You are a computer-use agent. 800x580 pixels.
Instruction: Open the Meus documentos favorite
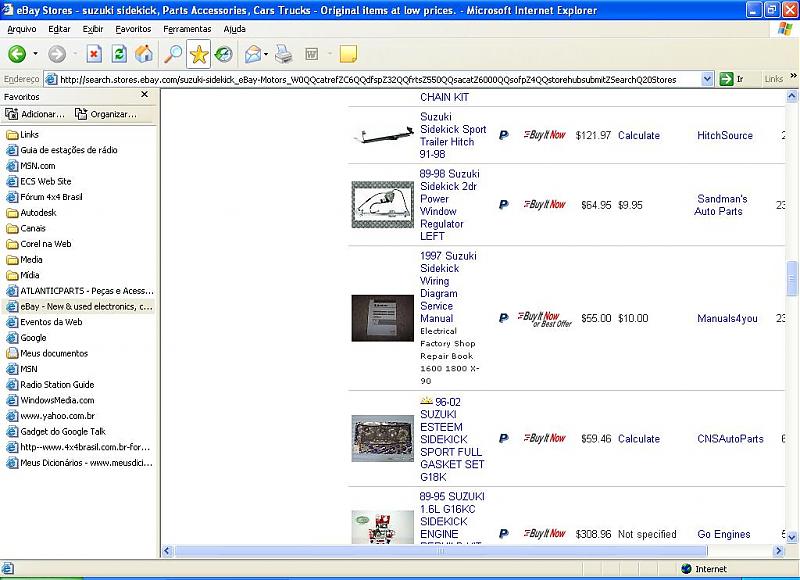pyautogui.click(x=47, y=353)
